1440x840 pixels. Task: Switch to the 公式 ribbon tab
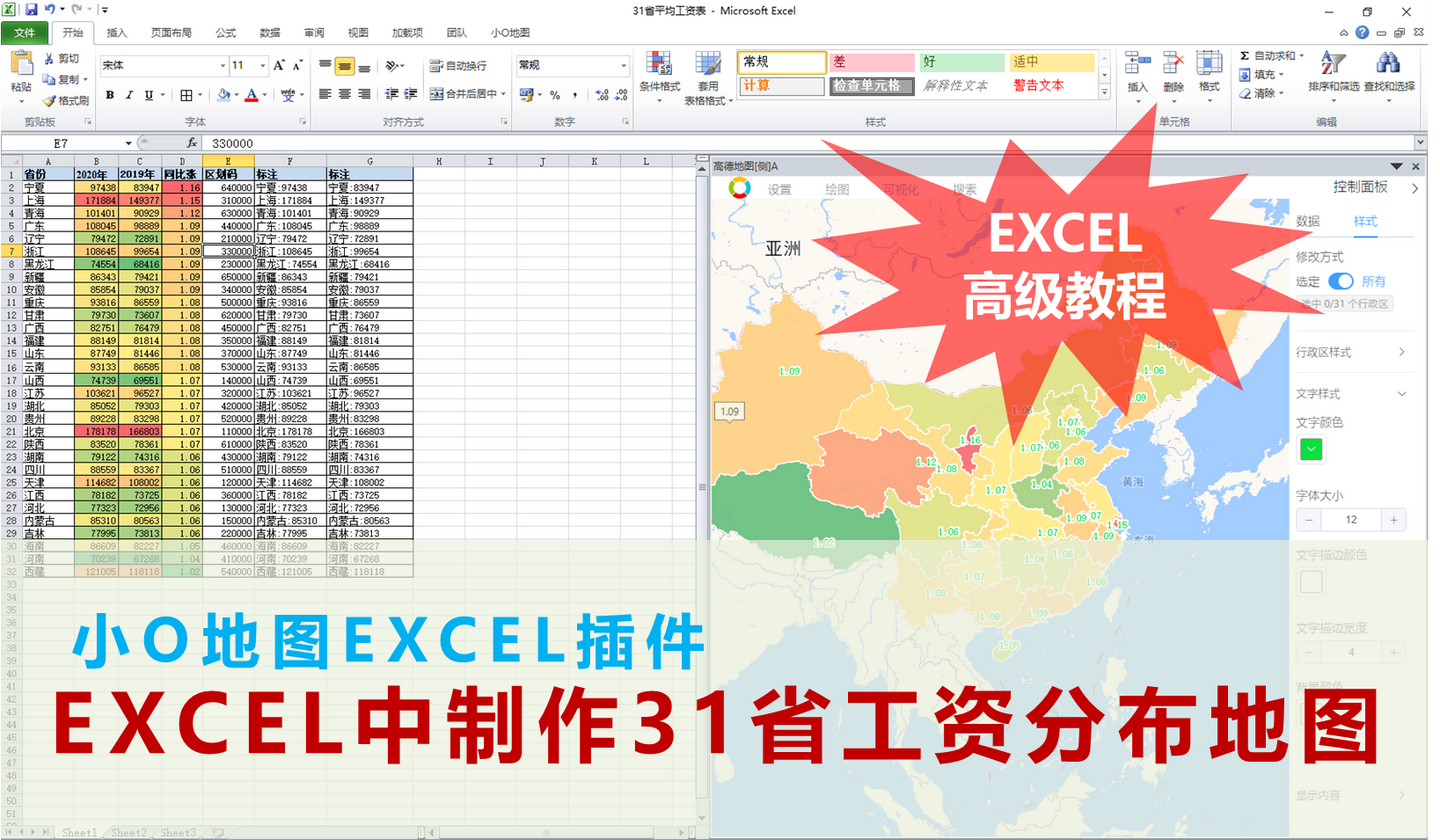coord(226,33)
